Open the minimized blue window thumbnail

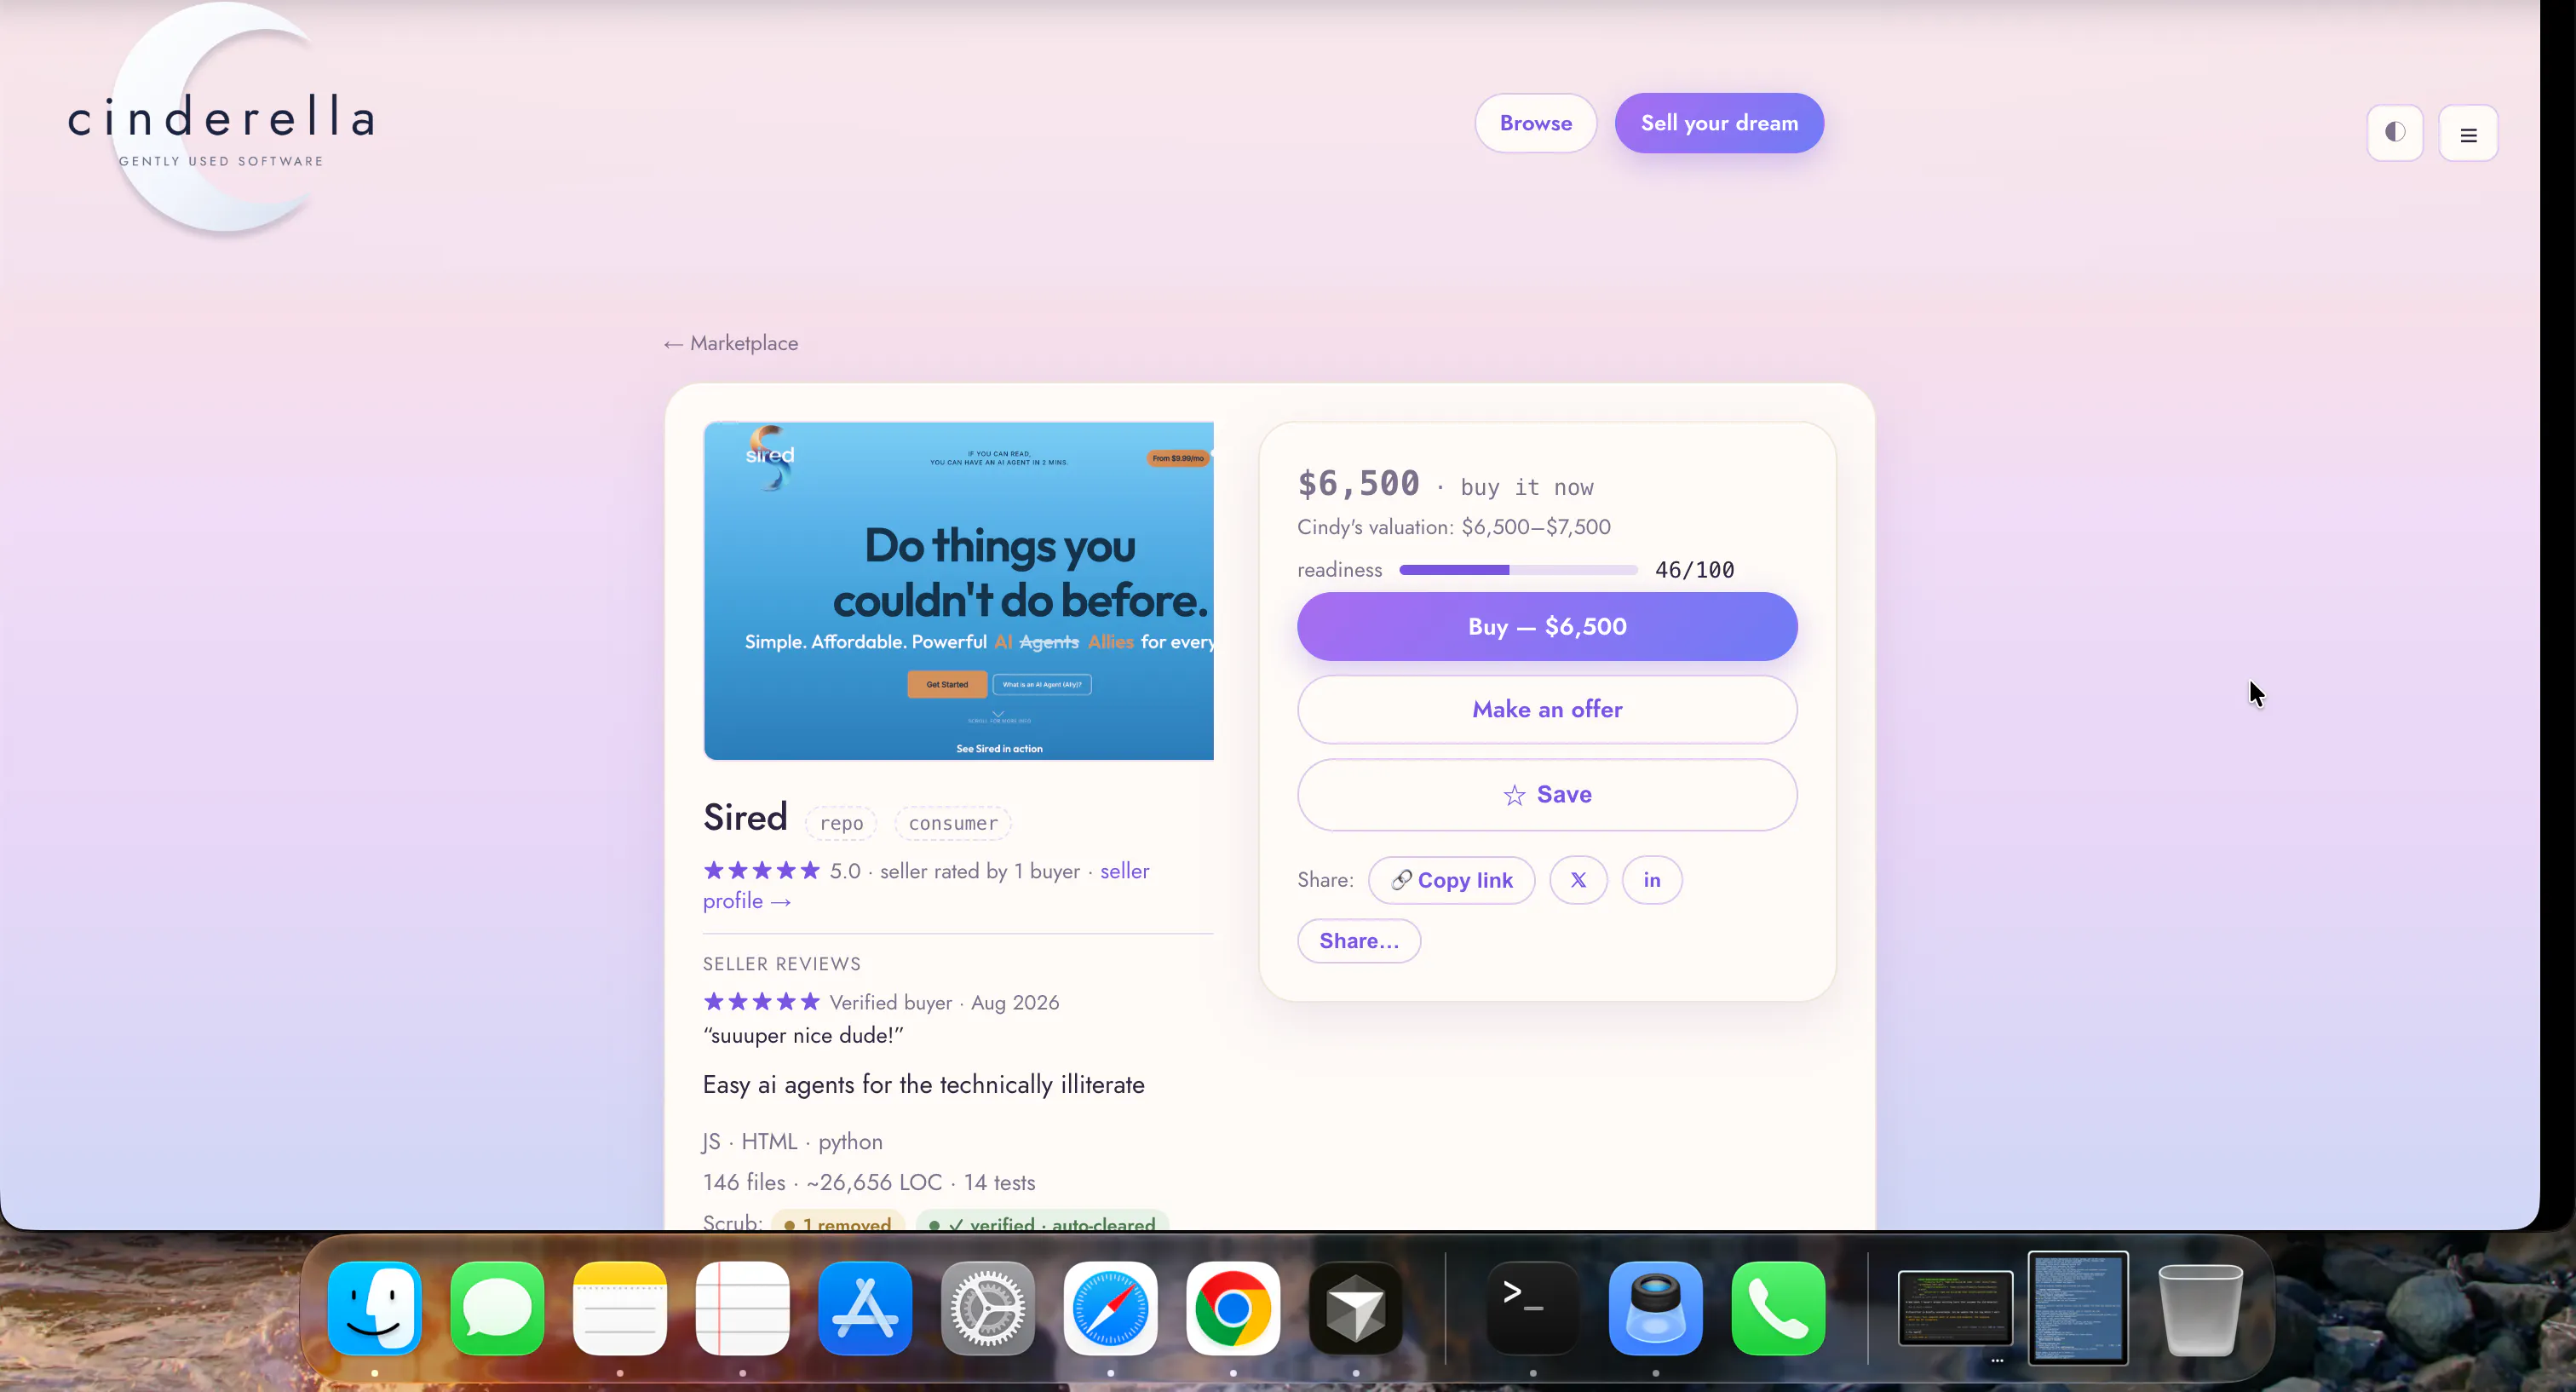point(2078,1308)
